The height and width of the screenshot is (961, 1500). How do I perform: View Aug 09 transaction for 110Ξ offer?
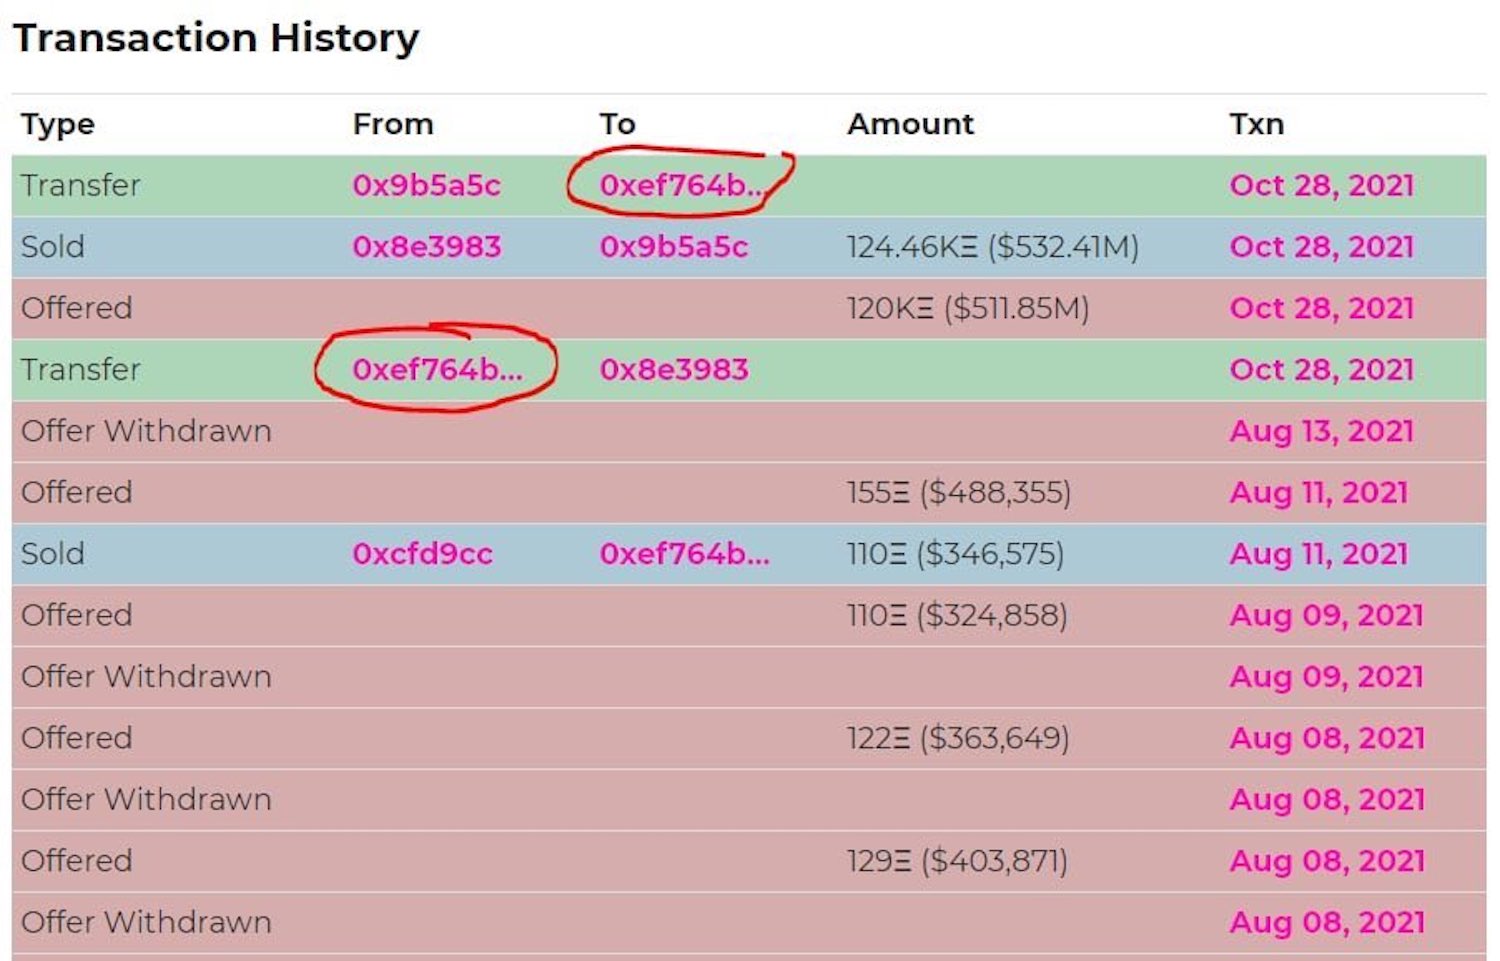coord(1326,615)
